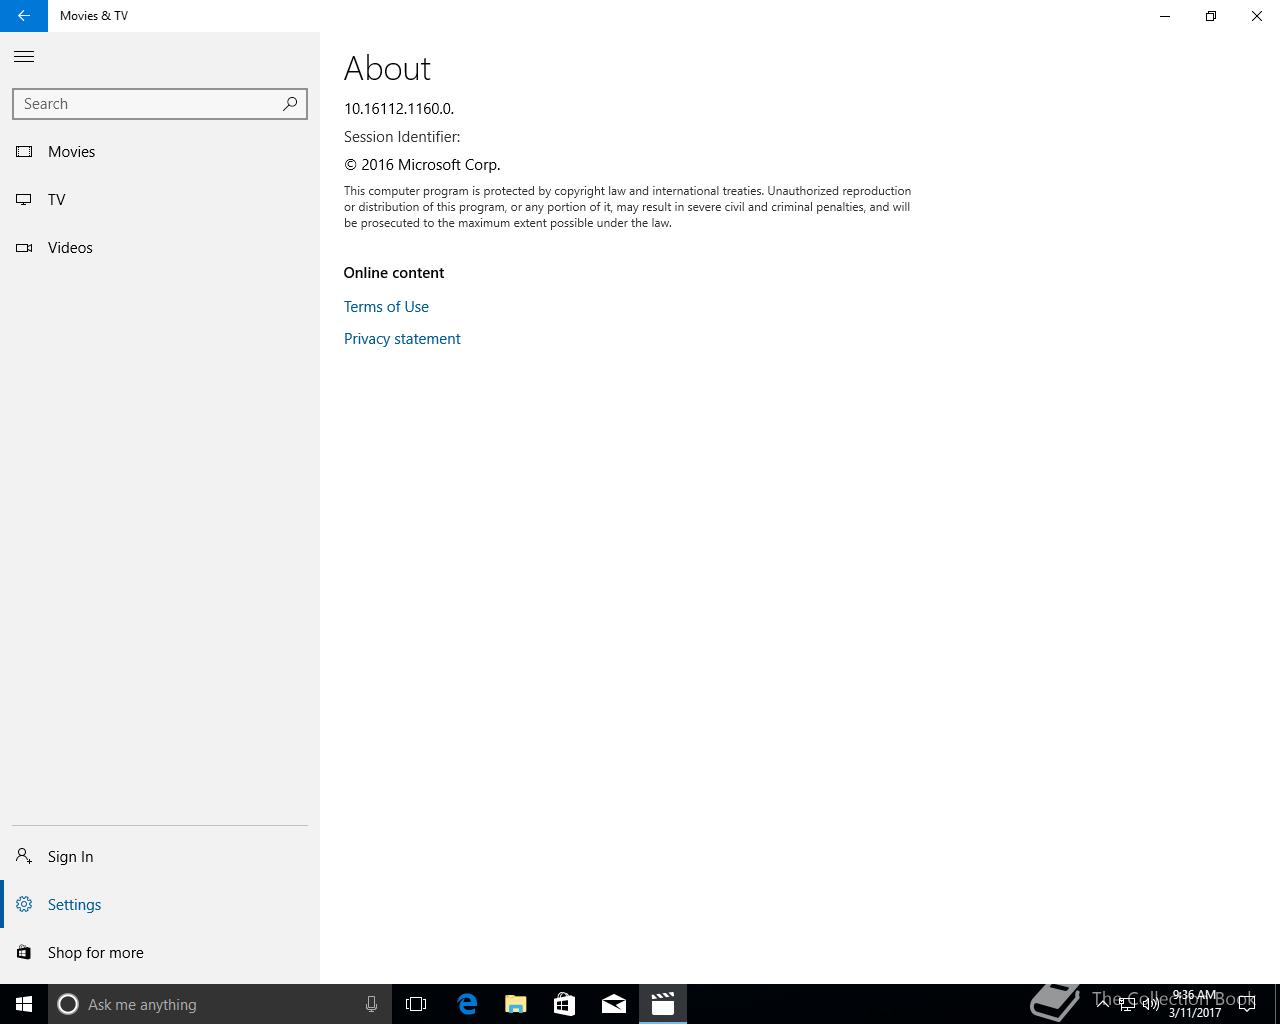The height and width of the screenshot is (1024, 1280).
Task: Open the Action Center notifications icon
Action: click(x=1247, y=1004)
